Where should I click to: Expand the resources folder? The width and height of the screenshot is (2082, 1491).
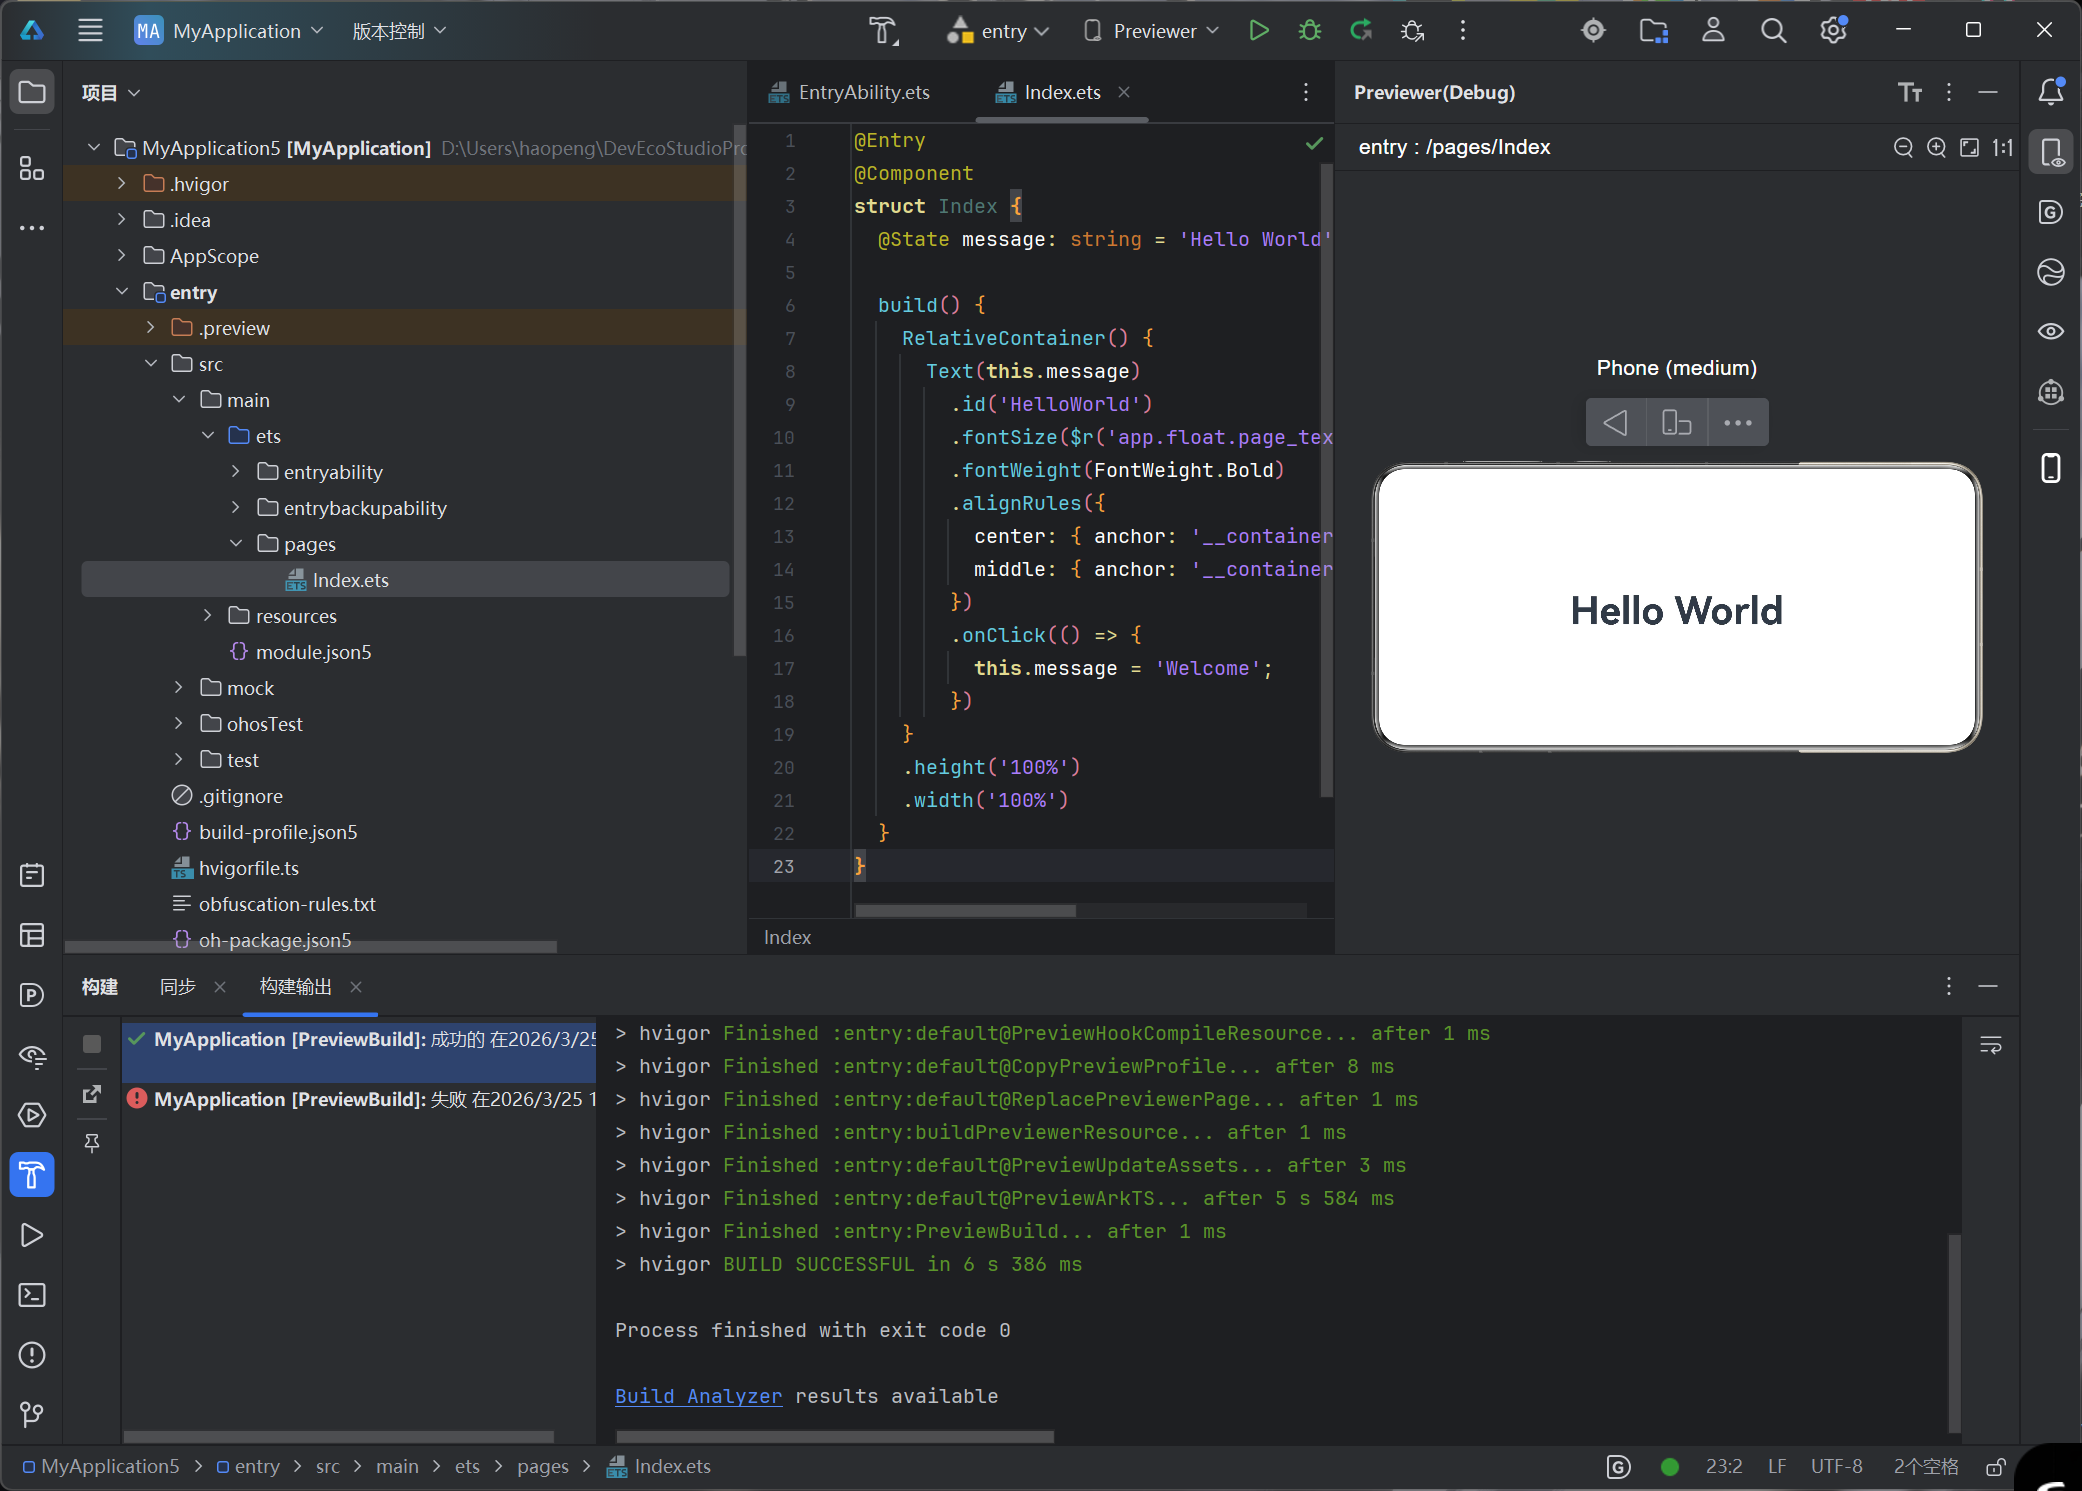click(208, 616)
